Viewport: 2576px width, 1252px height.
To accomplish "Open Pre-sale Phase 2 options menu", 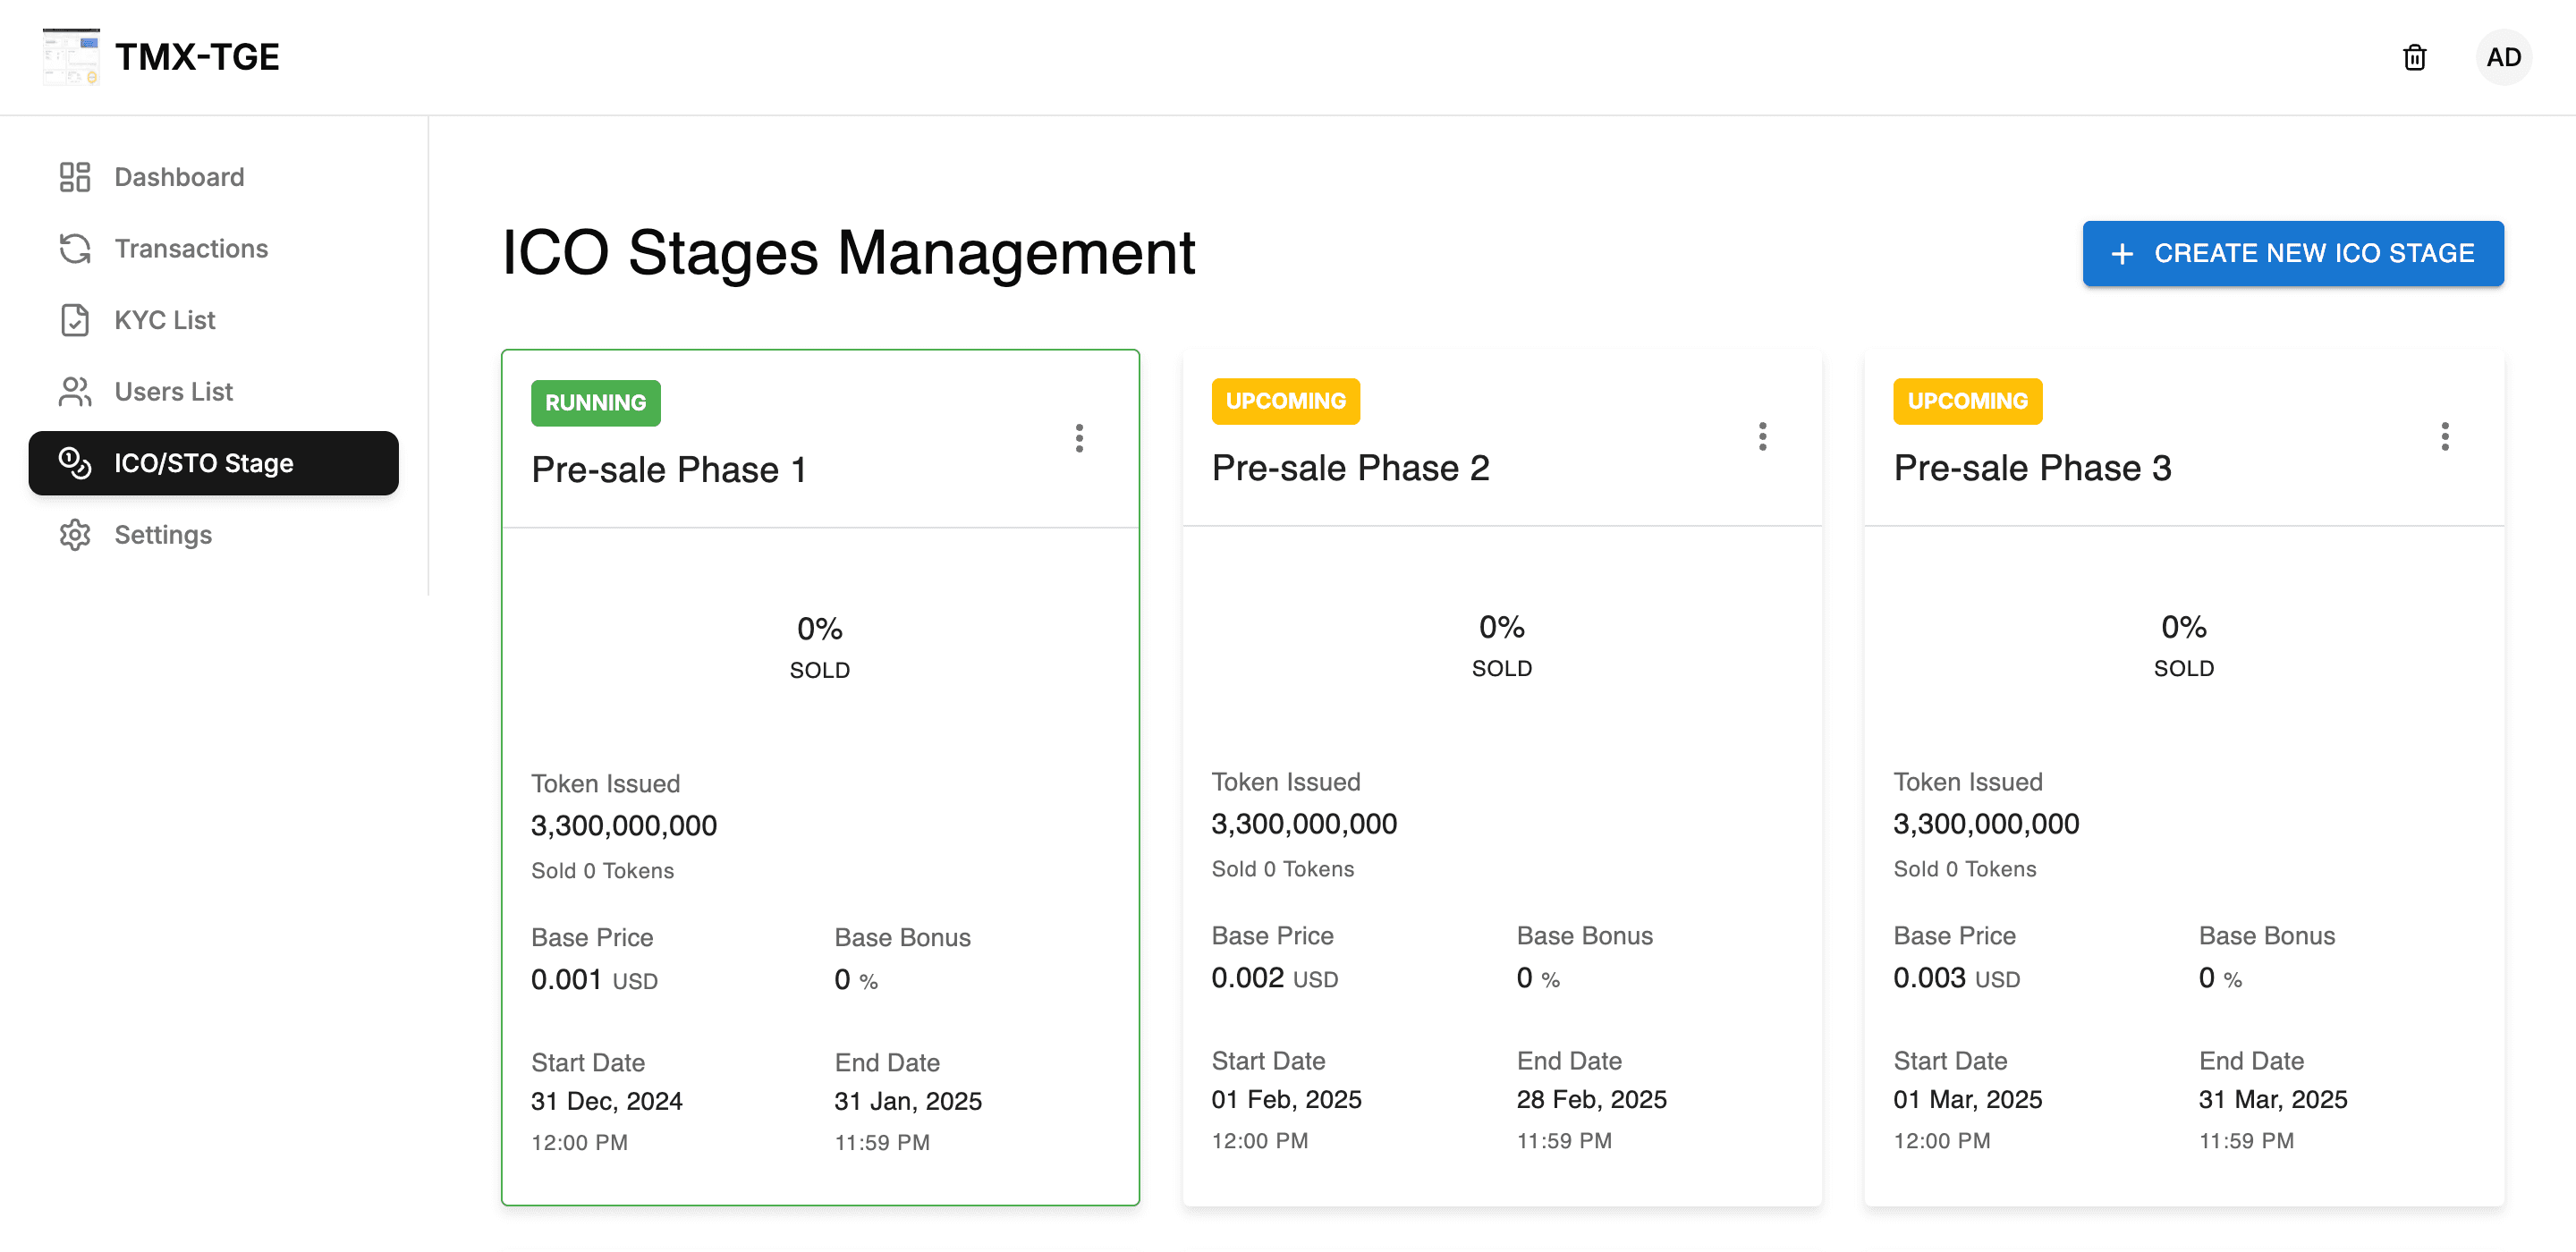I will coord(1762,436).
